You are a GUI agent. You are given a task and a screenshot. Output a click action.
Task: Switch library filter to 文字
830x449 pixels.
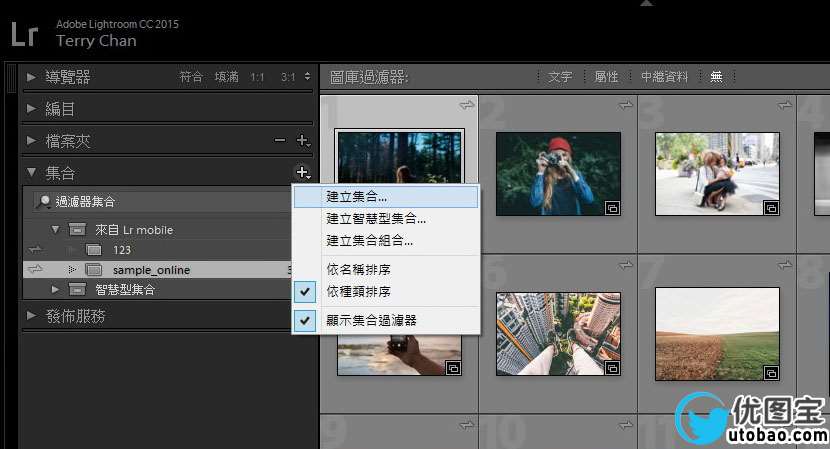560,77
